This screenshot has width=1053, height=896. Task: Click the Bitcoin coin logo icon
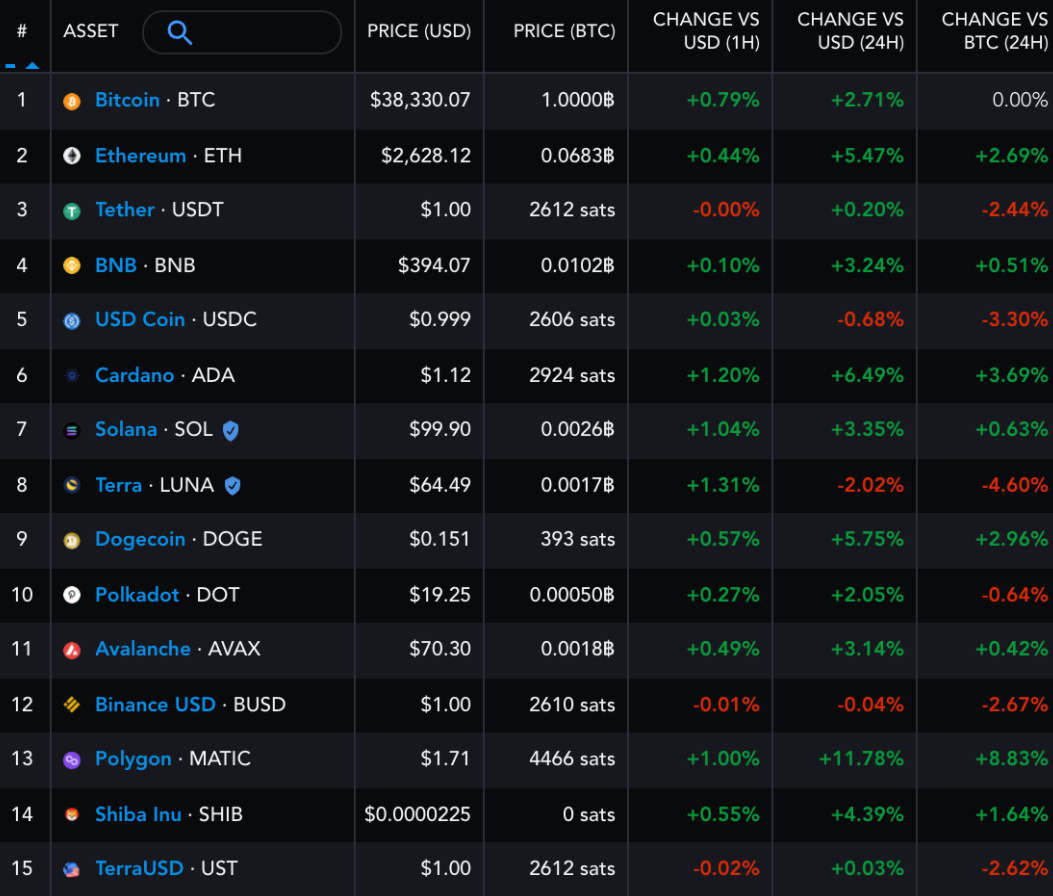(72, 101)
